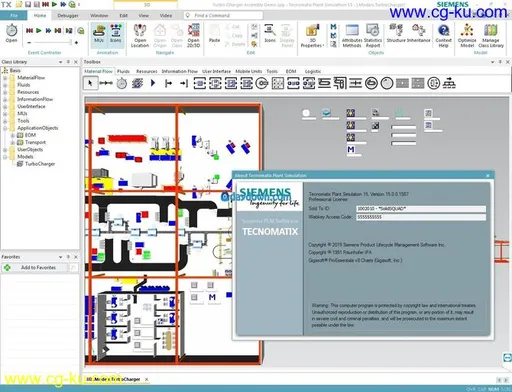Open the User Interface toolbox tab
The height and width of the screenshot is (392, 512).
pyautogui.click(x=216, y=71)
